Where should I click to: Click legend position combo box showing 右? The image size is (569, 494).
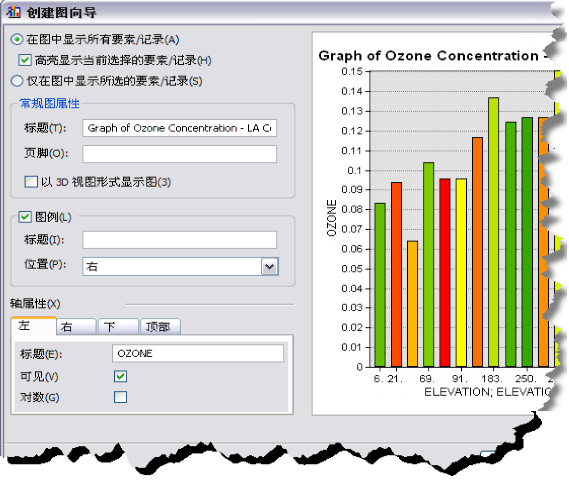pos(180,266)
